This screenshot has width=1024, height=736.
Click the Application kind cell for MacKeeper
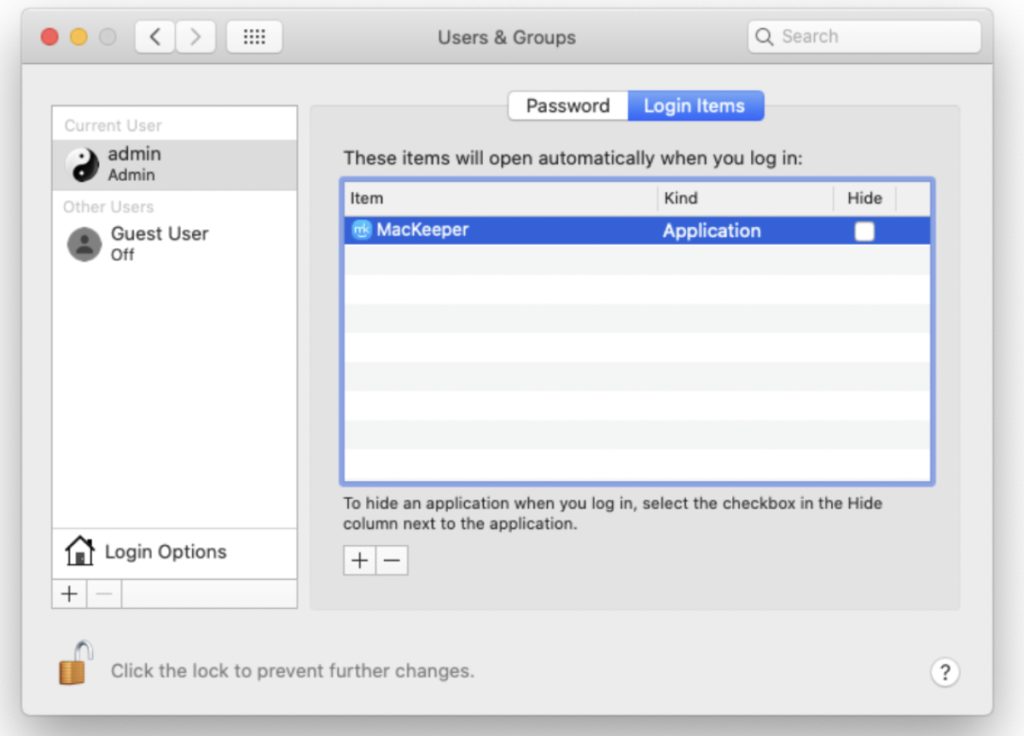(x=712, y=231)
